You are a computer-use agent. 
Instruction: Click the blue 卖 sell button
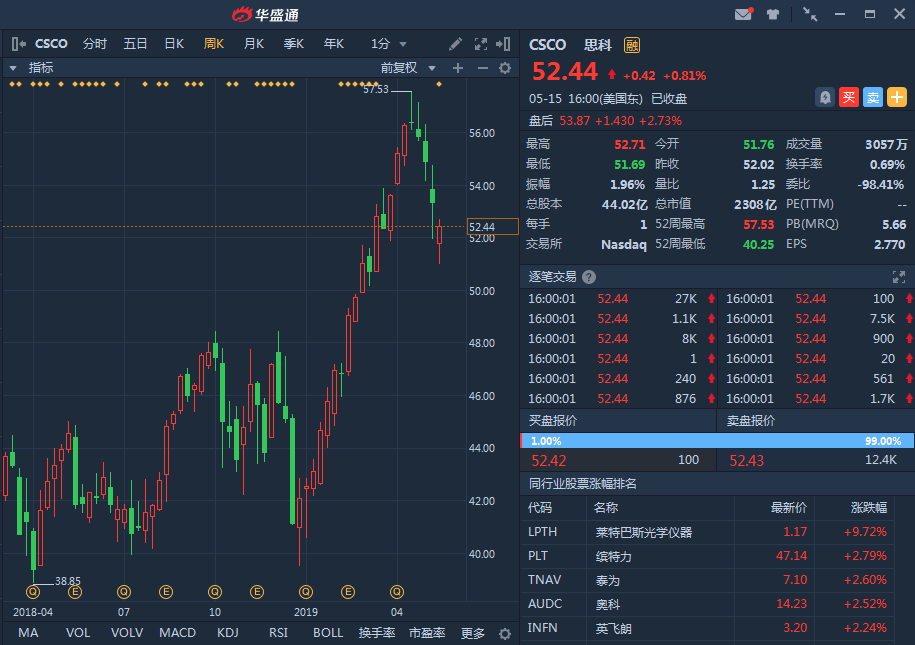click(x=873, y=97)
